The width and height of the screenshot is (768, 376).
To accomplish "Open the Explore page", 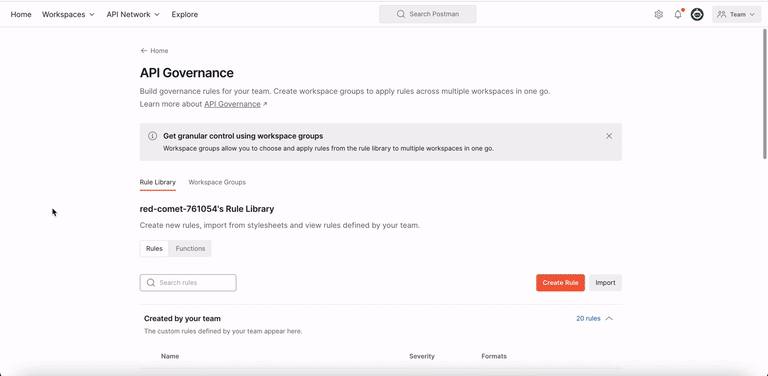I will tap(185, 15).
